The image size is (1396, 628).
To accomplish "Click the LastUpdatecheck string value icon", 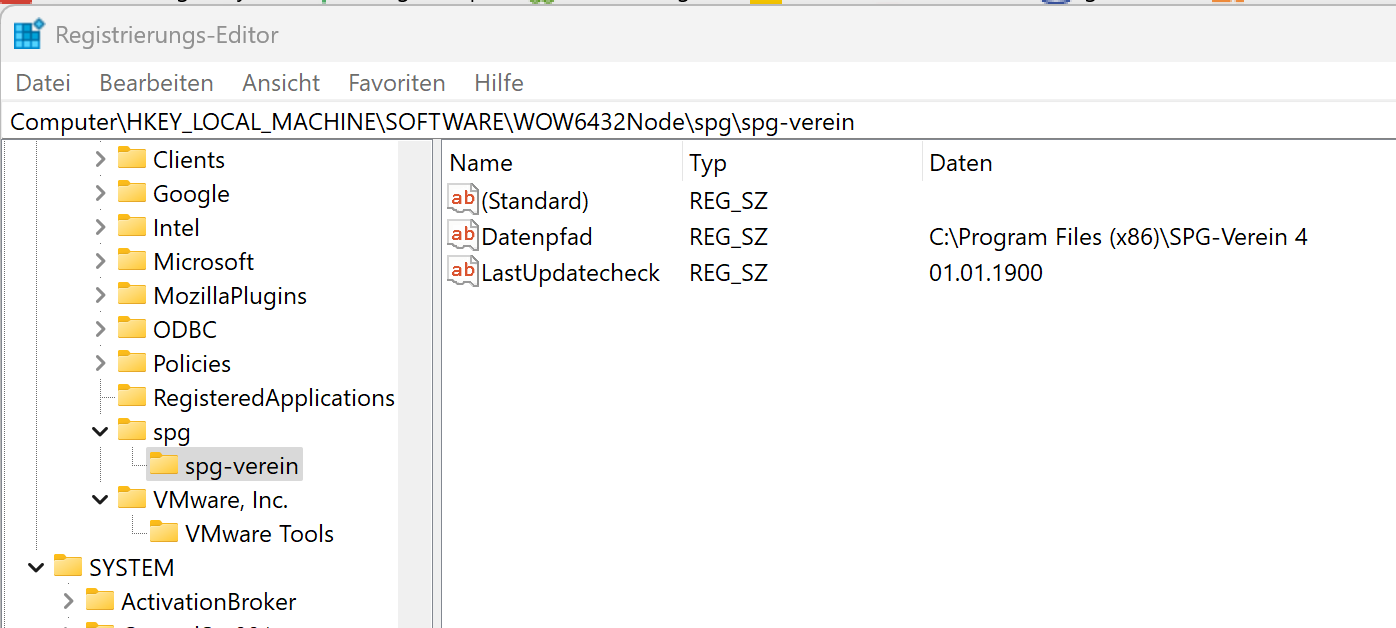I will (463, 272).
